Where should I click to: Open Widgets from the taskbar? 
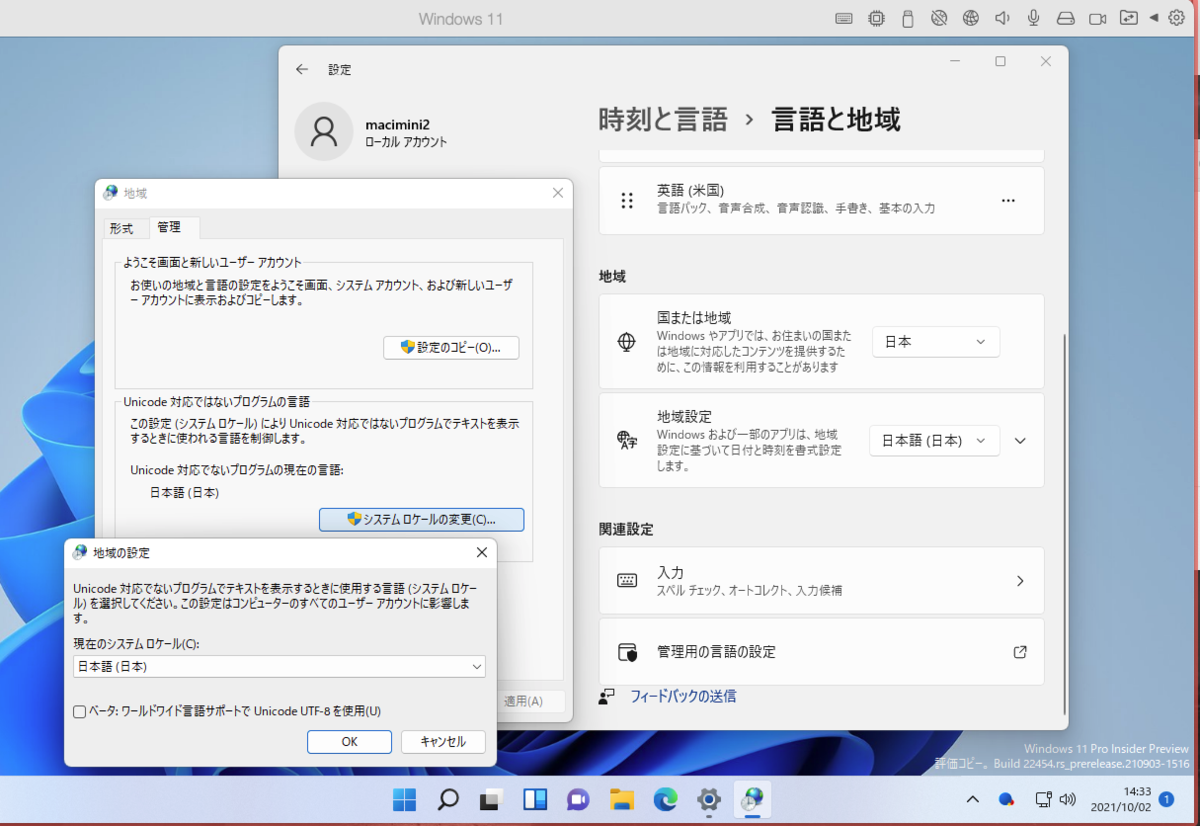[535, 799]
